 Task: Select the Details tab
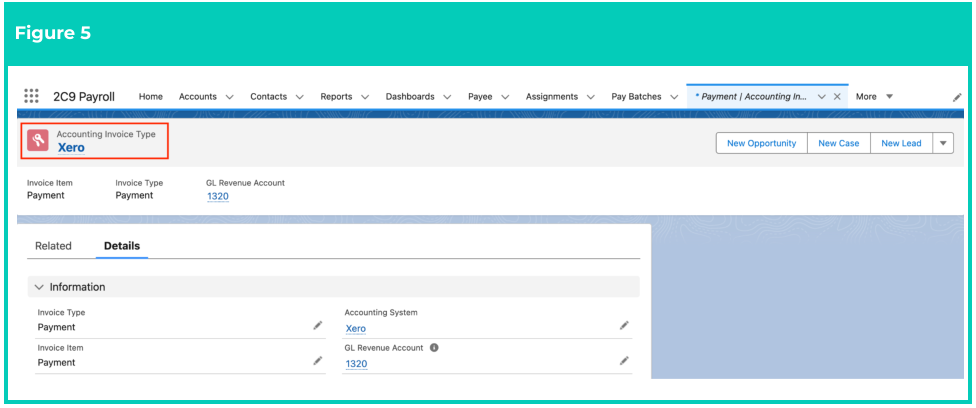(122, 245)
